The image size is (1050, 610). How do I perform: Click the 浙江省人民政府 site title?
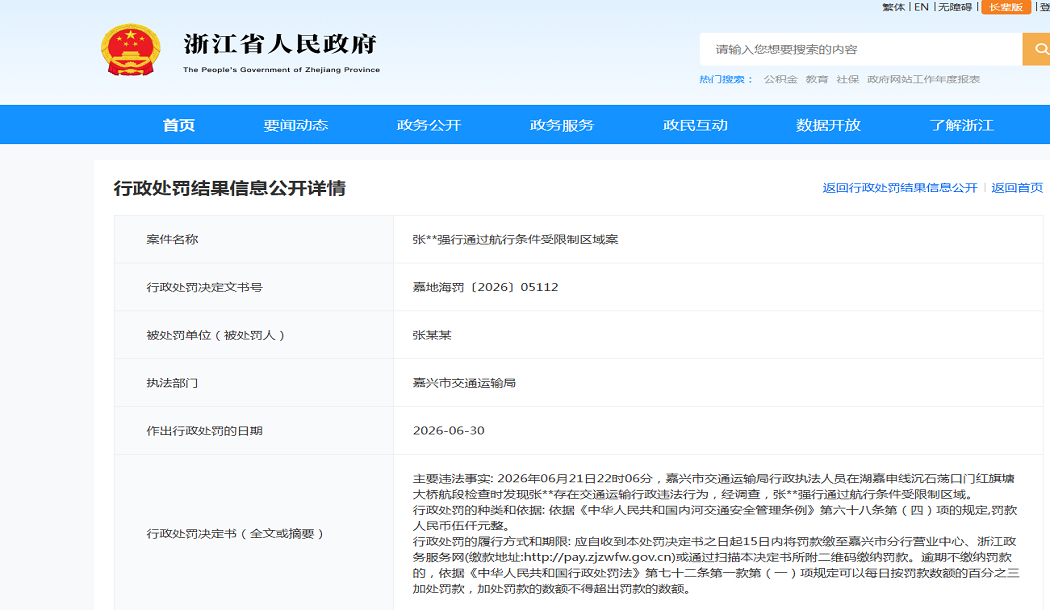pos(281,44)
